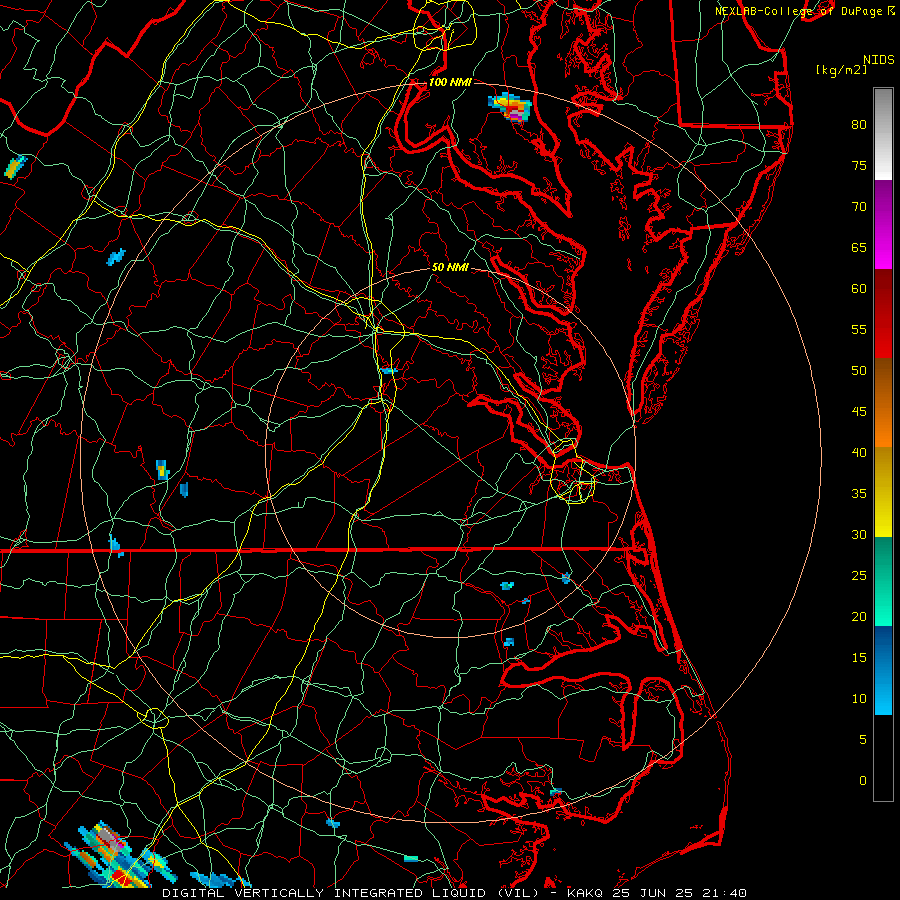
Task: Pick the gray-white top segment of color bar
Action: 883,134
